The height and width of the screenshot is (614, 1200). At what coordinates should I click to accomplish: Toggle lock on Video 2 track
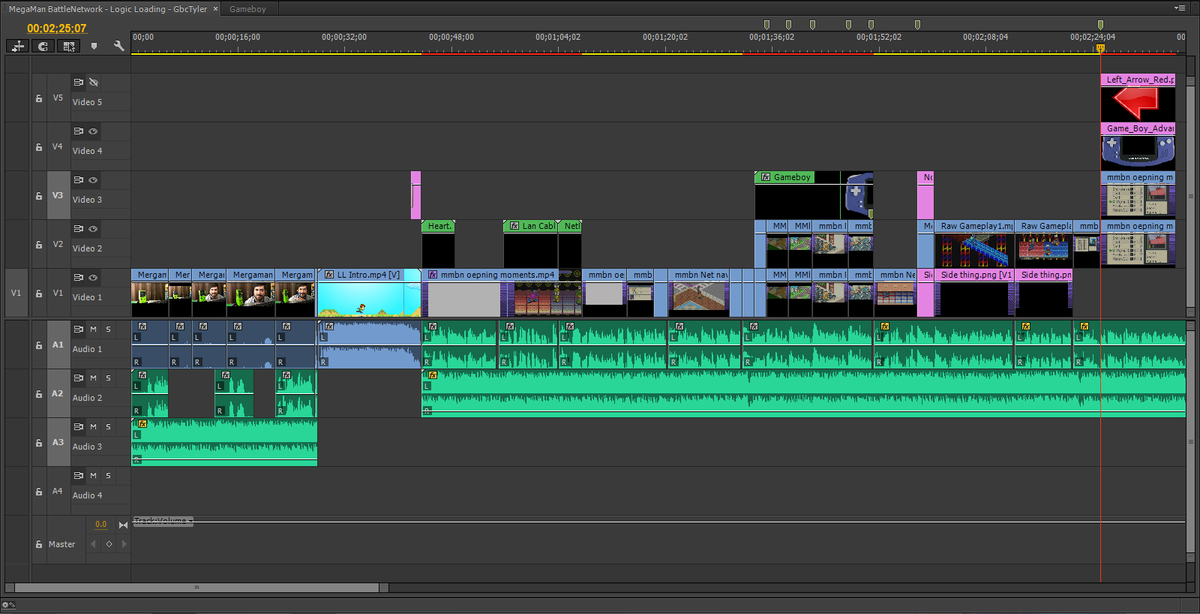[39, 246]
